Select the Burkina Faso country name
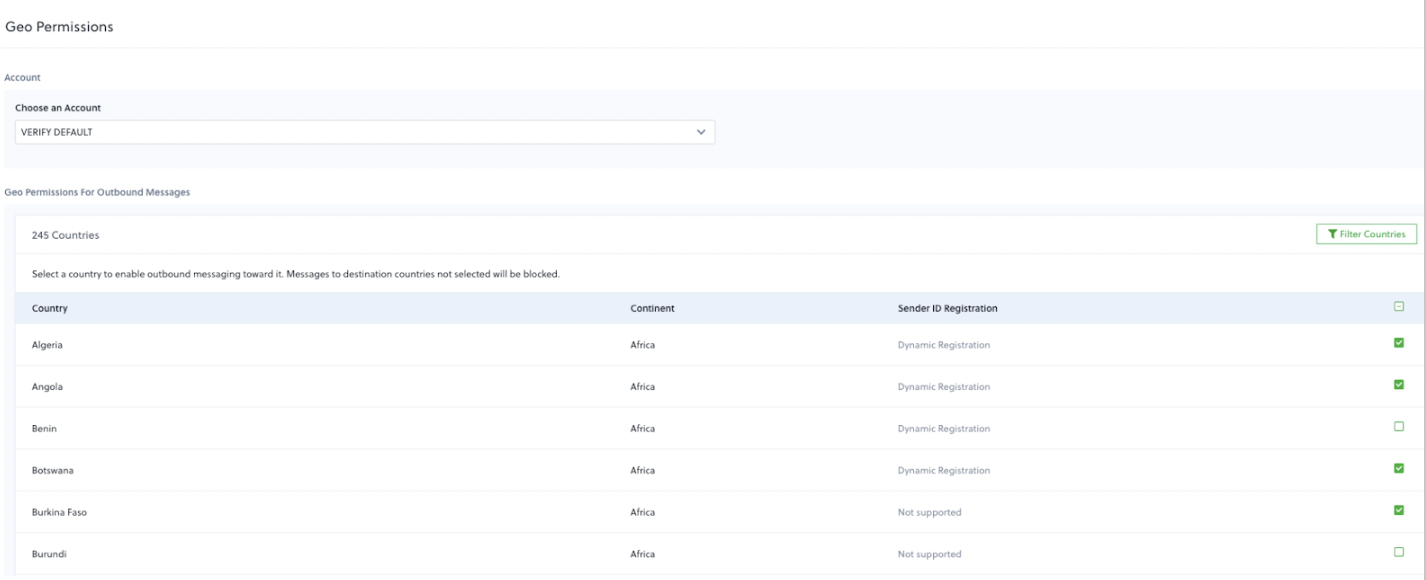 (59, 512)
